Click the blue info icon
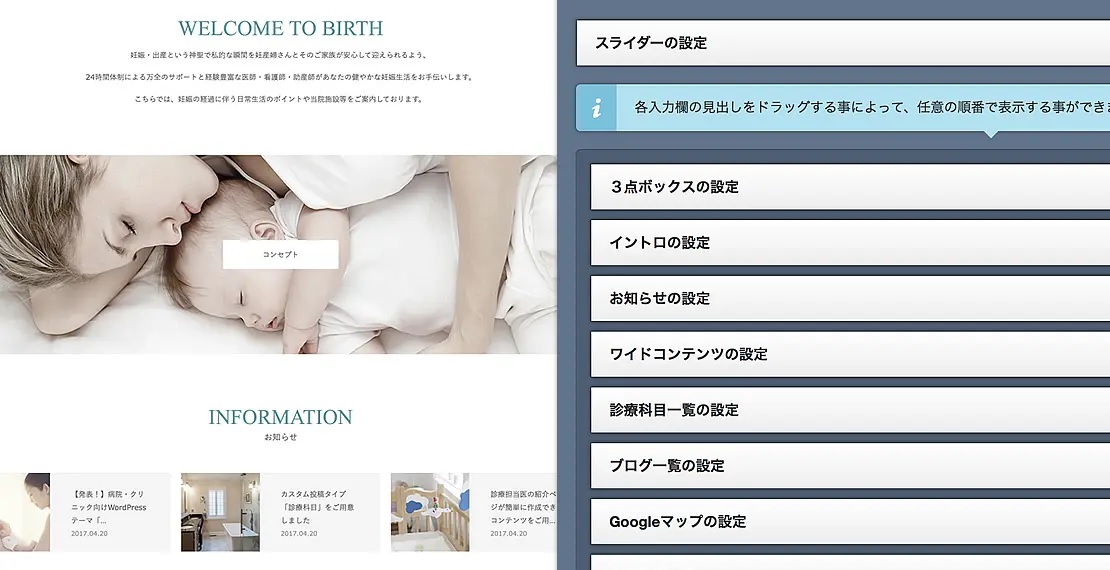Screen dimensions: 1110x570 [x=596, y=108]
